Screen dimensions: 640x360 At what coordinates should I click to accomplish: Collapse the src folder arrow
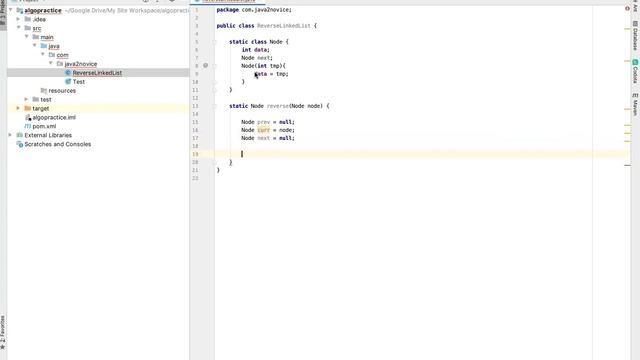point(19,28)
